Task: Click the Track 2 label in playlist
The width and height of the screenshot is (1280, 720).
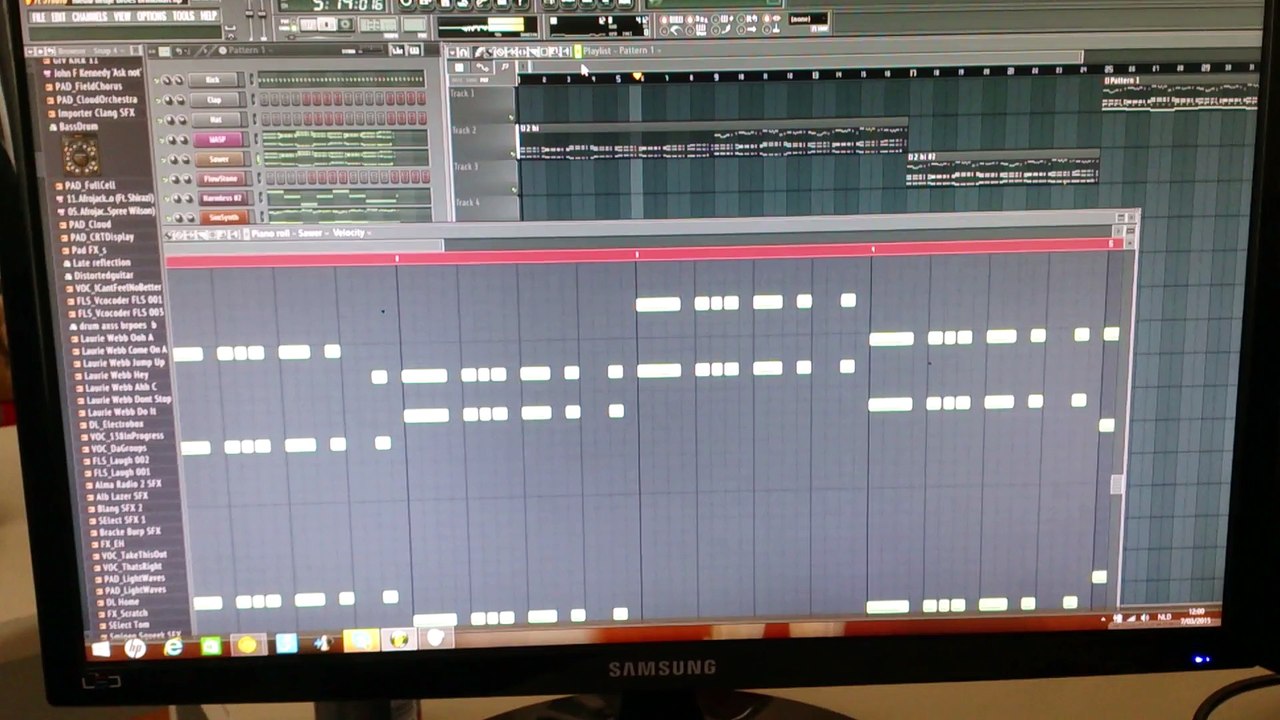Action: tap(464, 130)
